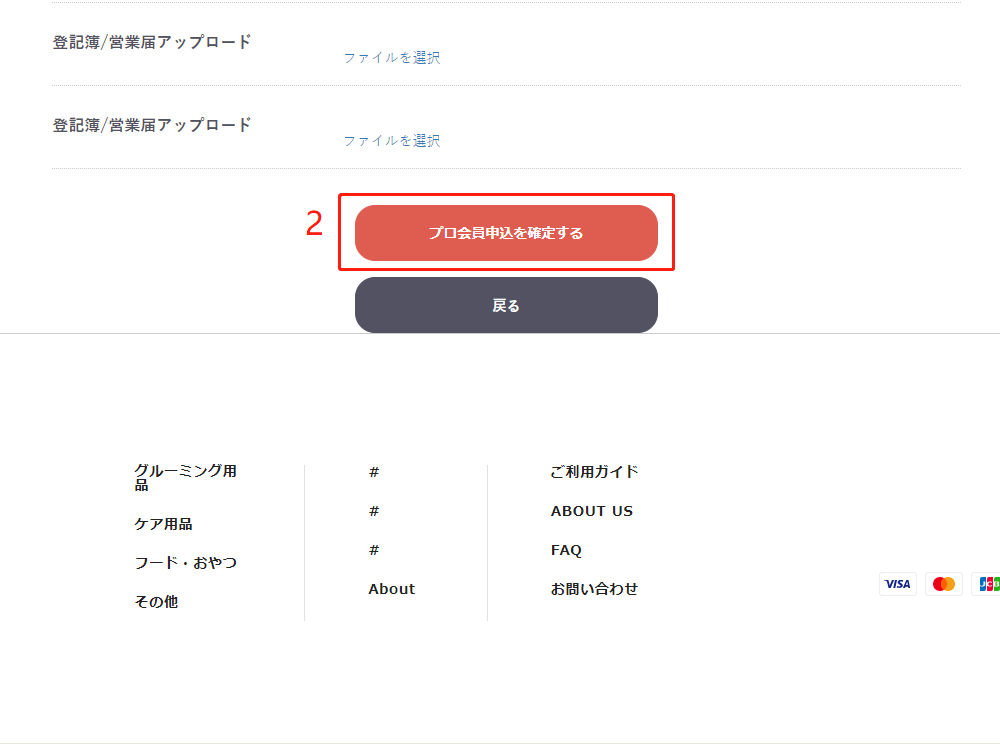Open the FAQ page
This screenshot has height=750, width=1000.
pyautogui.click(x=566, y=550)
